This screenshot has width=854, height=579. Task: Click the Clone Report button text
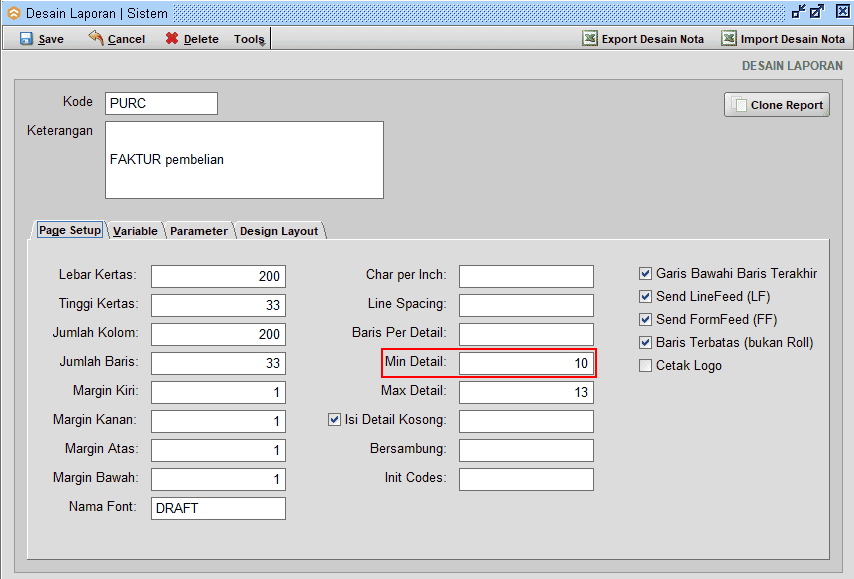[786, 105]
